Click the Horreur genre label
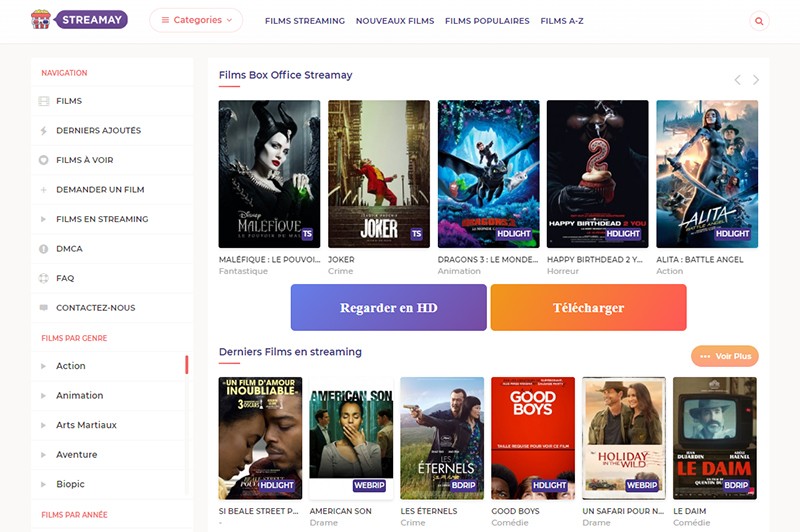This screenshot has height=532, width=800. point(563,271)
